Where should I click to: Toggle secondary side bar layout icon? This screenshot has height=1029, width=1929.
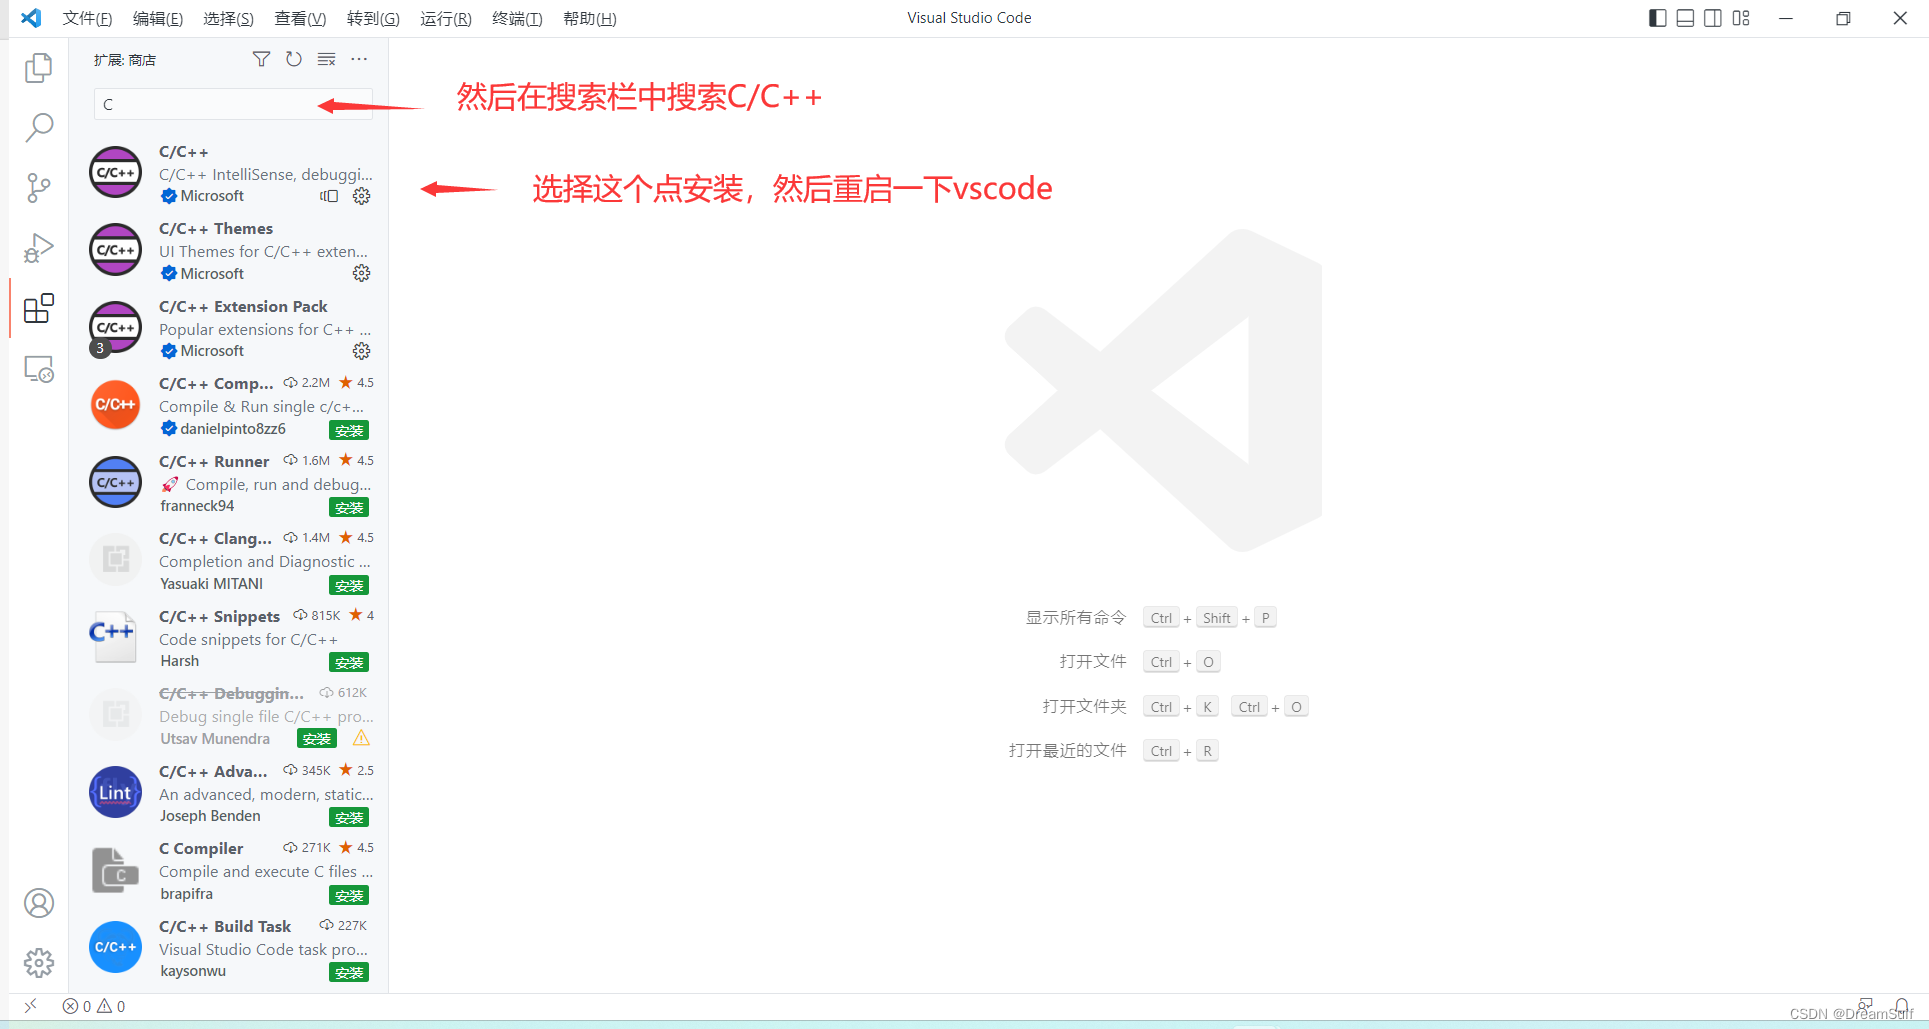[1713, 18]
